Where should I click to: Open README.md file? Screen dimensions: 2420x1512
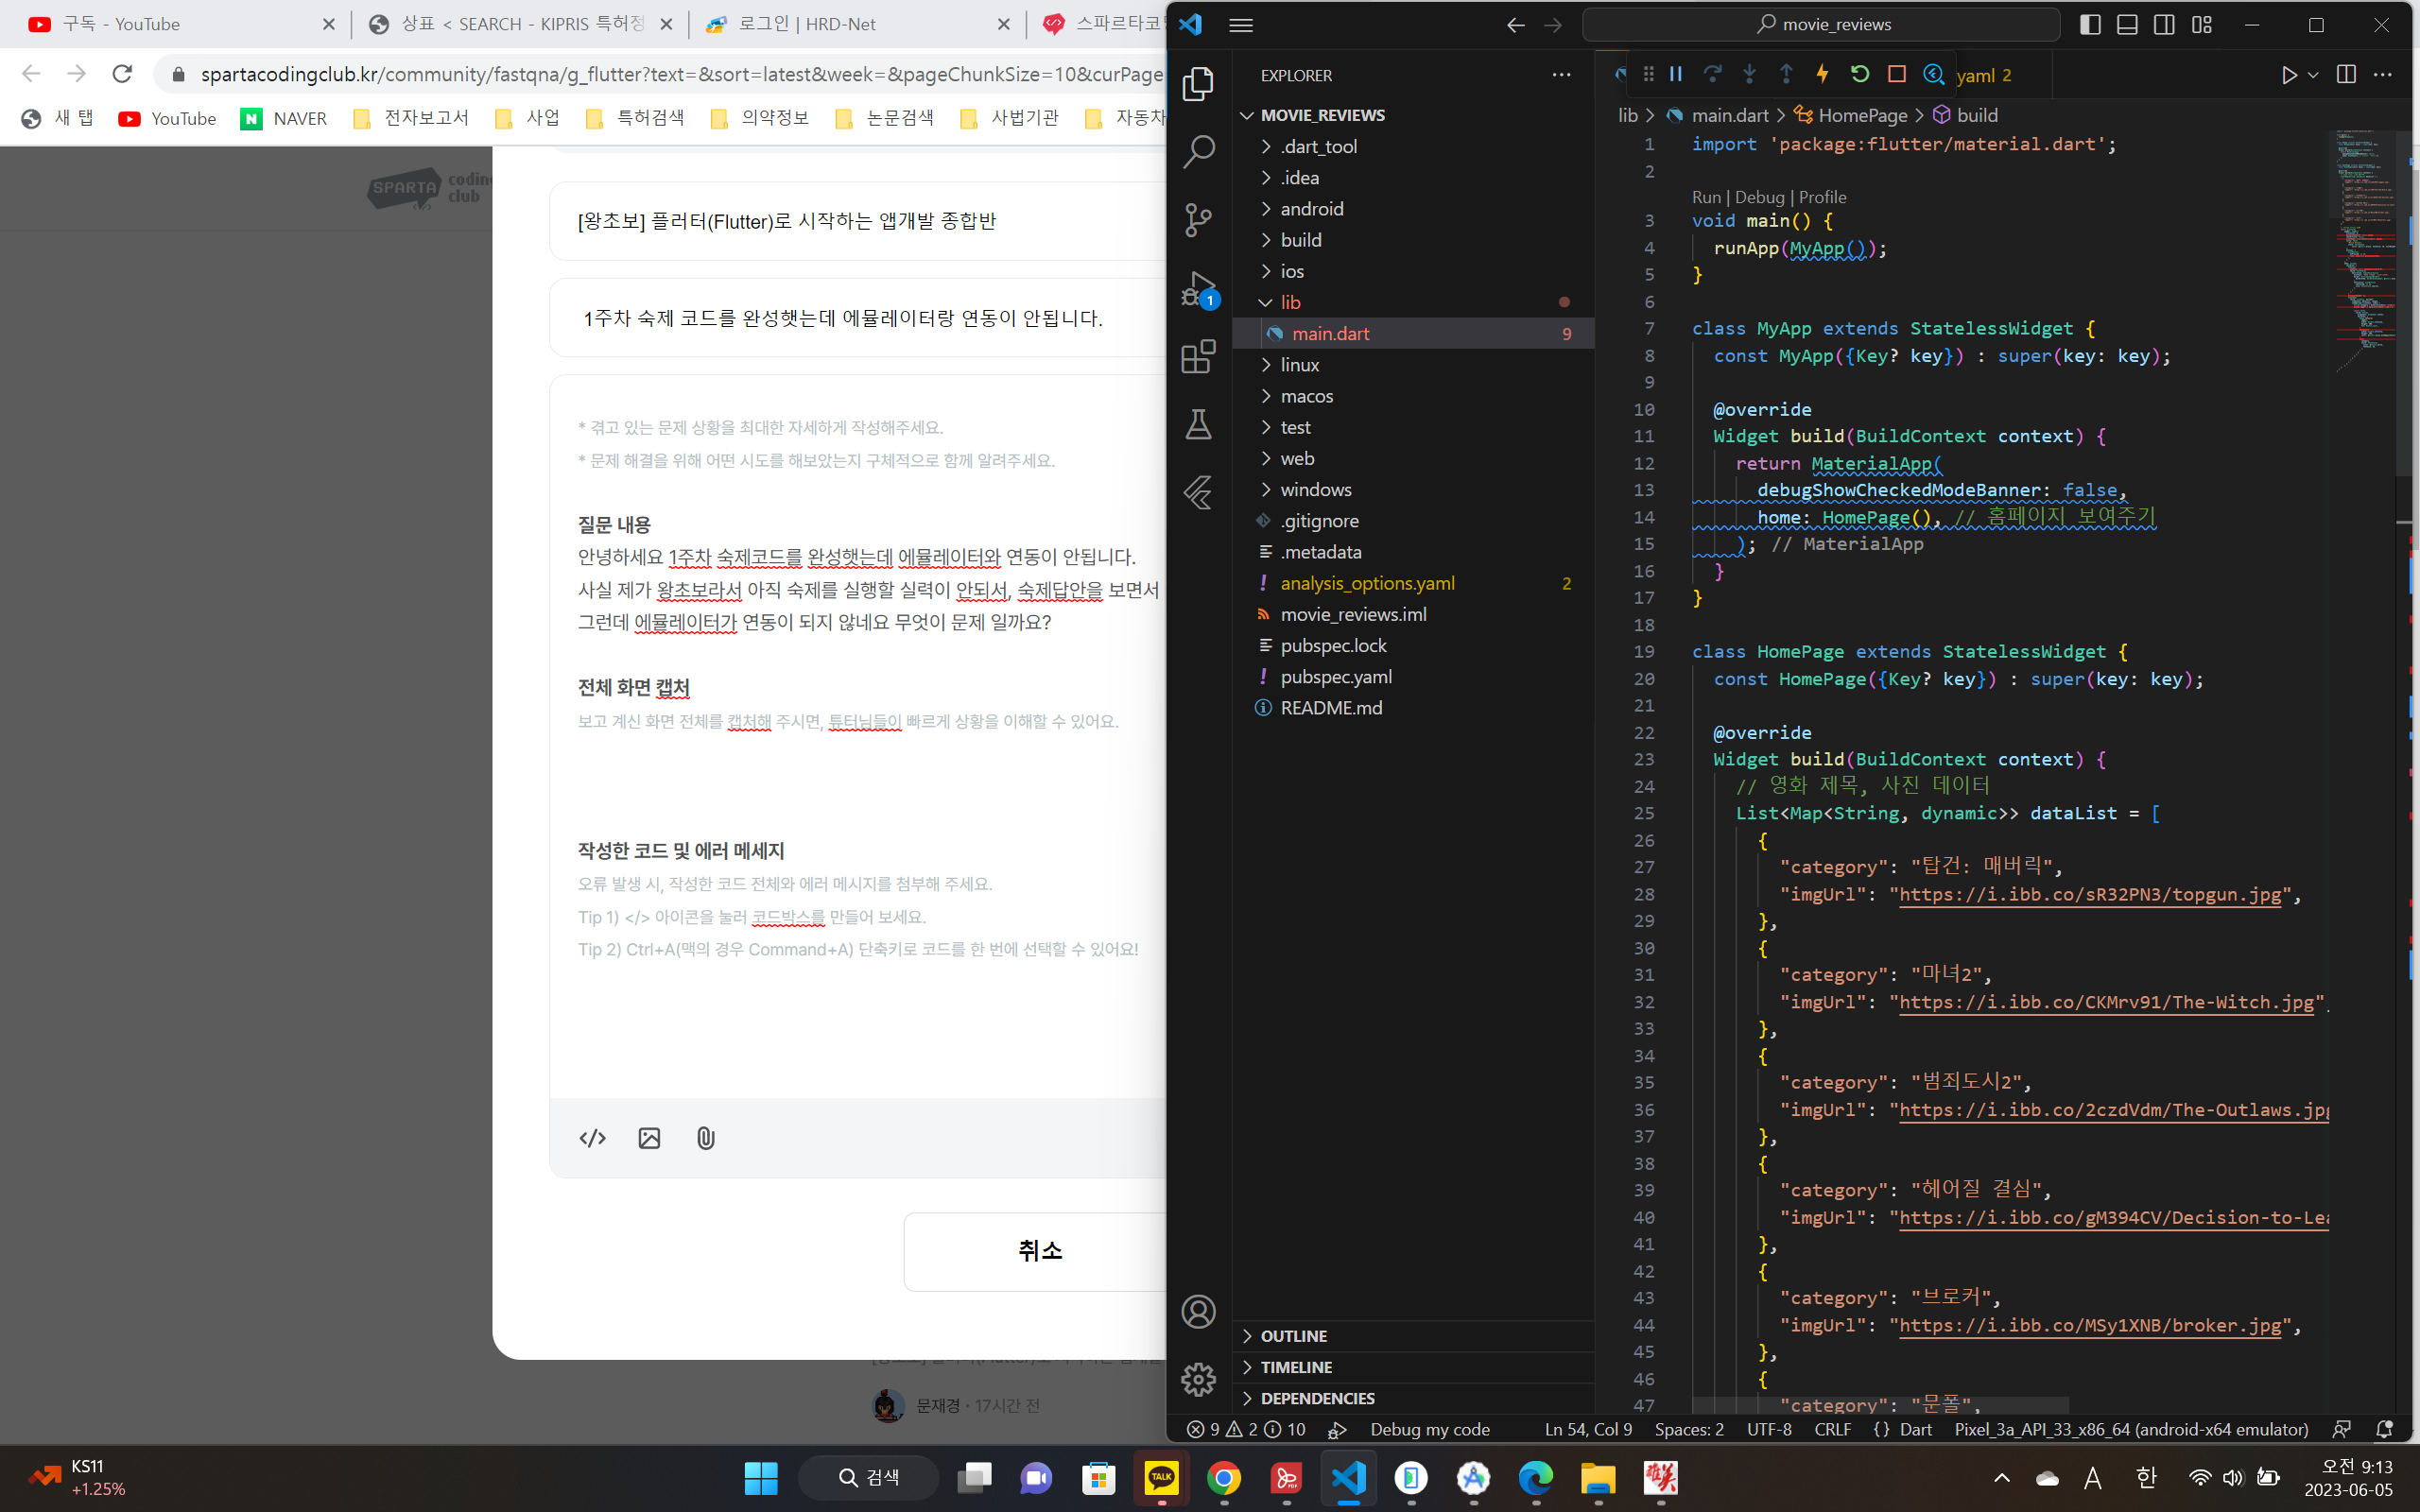tap(1413, 707)
